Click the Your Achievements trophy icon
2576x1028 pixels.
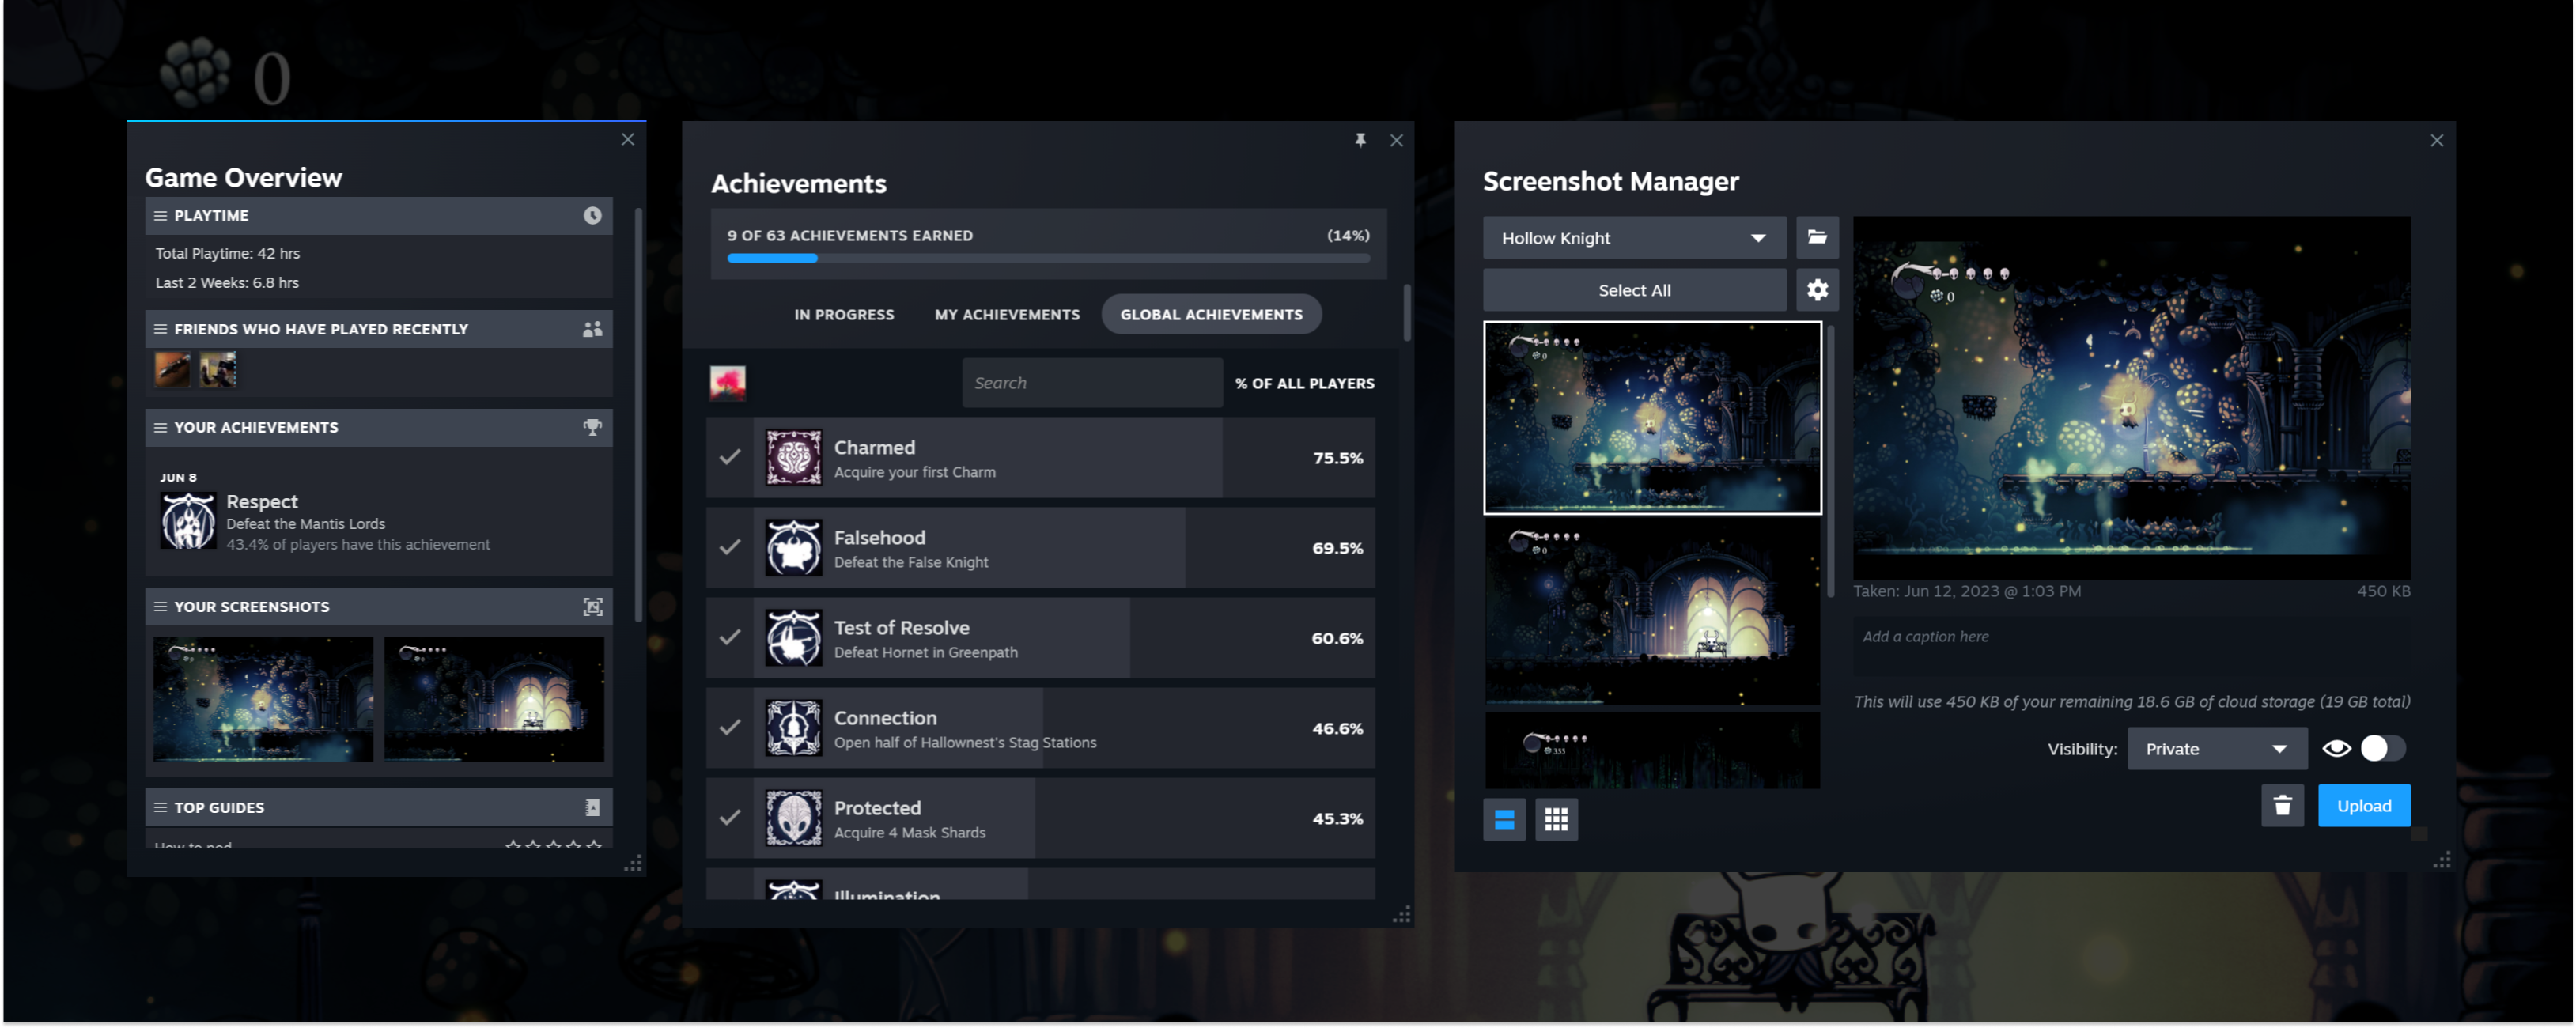coord(593,427)
